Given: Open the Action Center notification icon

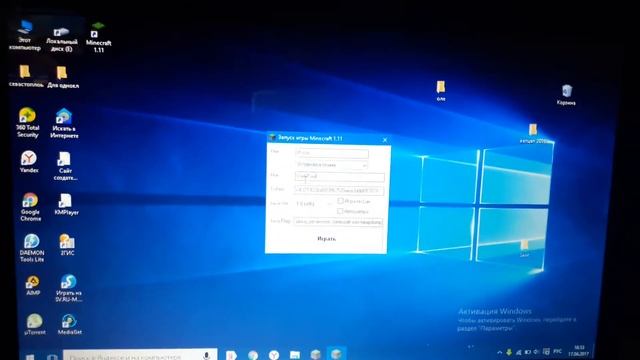Looking at the screenshot, I should tap(546, 351).
